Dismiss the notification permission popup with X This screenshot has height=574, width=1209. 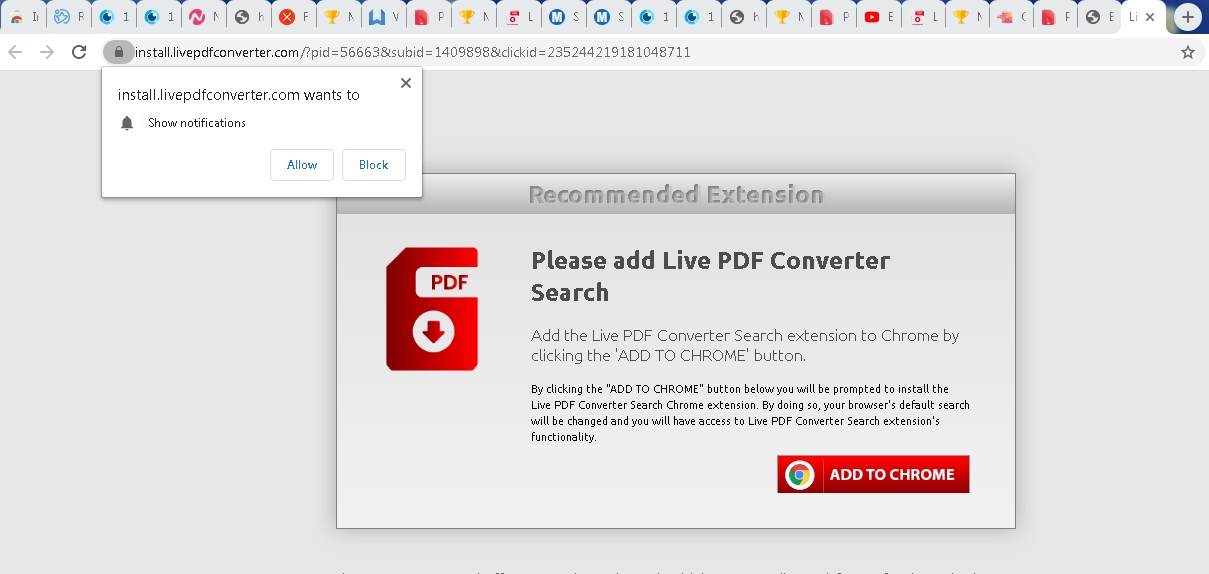point(405,83)
